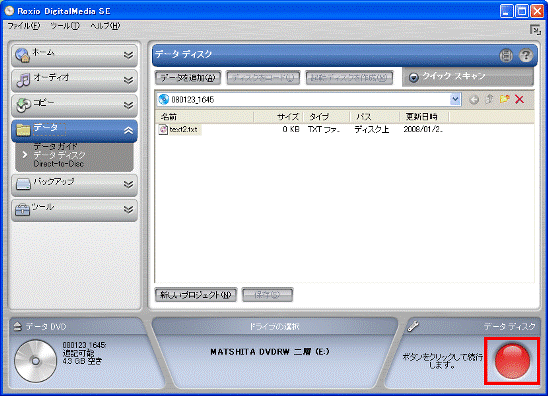
Task: Click the help question mark icon
Action: click(525, 56)
